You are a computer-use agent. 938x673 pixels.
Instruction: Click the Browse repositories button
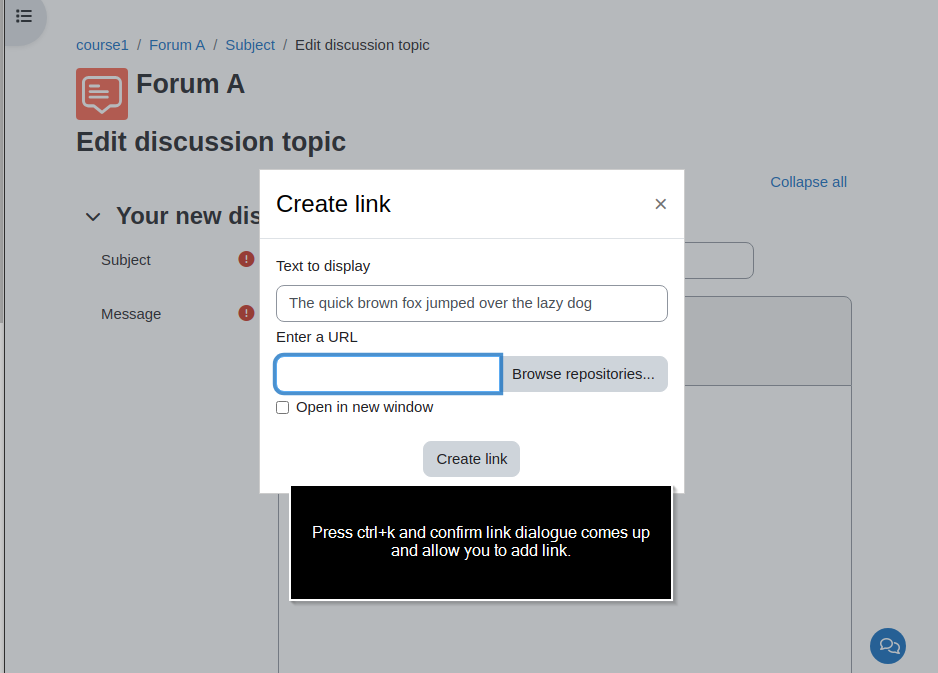tap(583, 374)
